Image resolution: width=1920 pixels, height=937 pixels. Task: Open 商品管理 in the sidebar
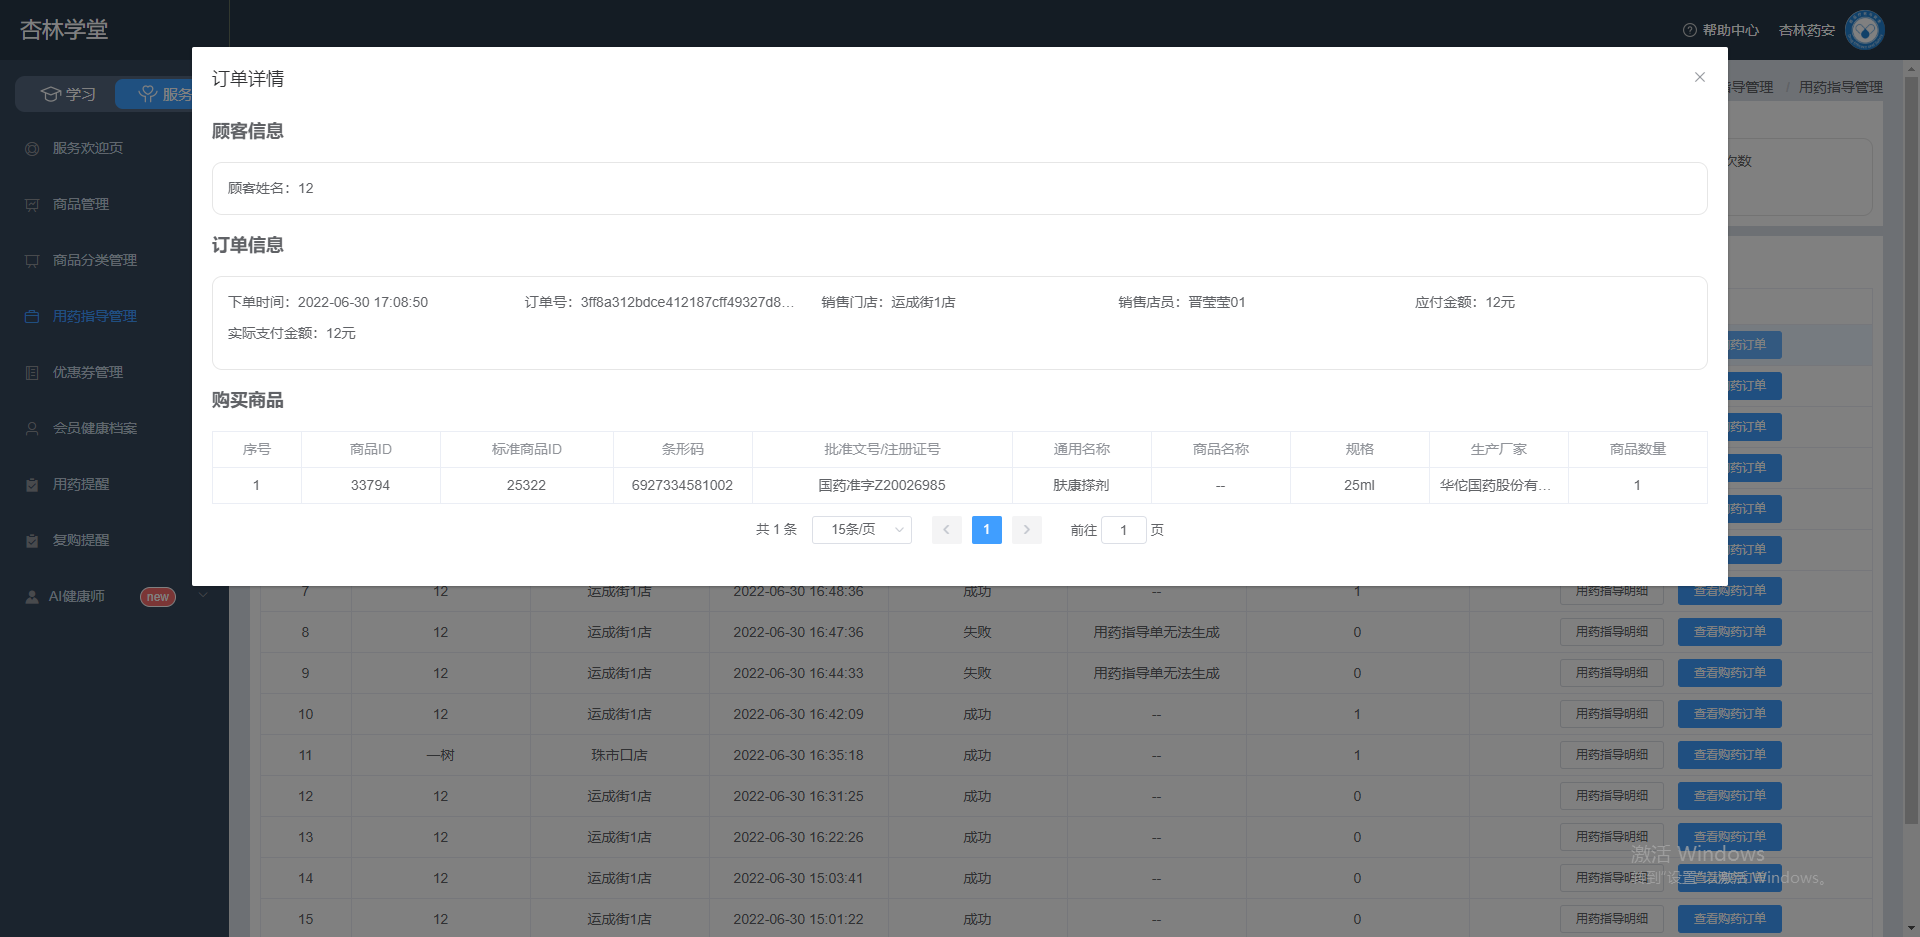[x=81, y=204]
